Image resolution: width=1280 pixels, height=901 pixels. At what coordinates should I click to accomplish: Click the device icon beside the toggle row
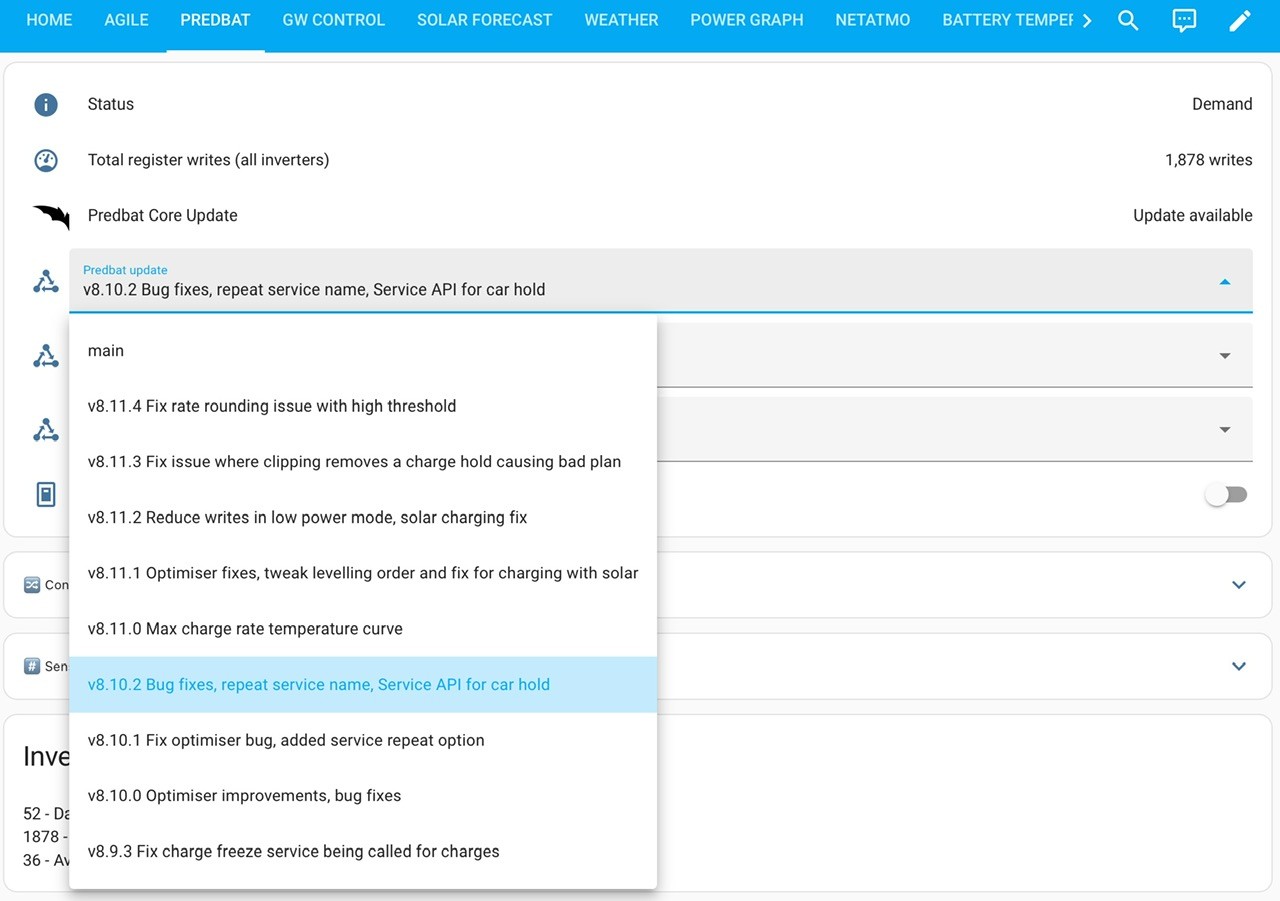pyautogui.click(x=46, y=494)
